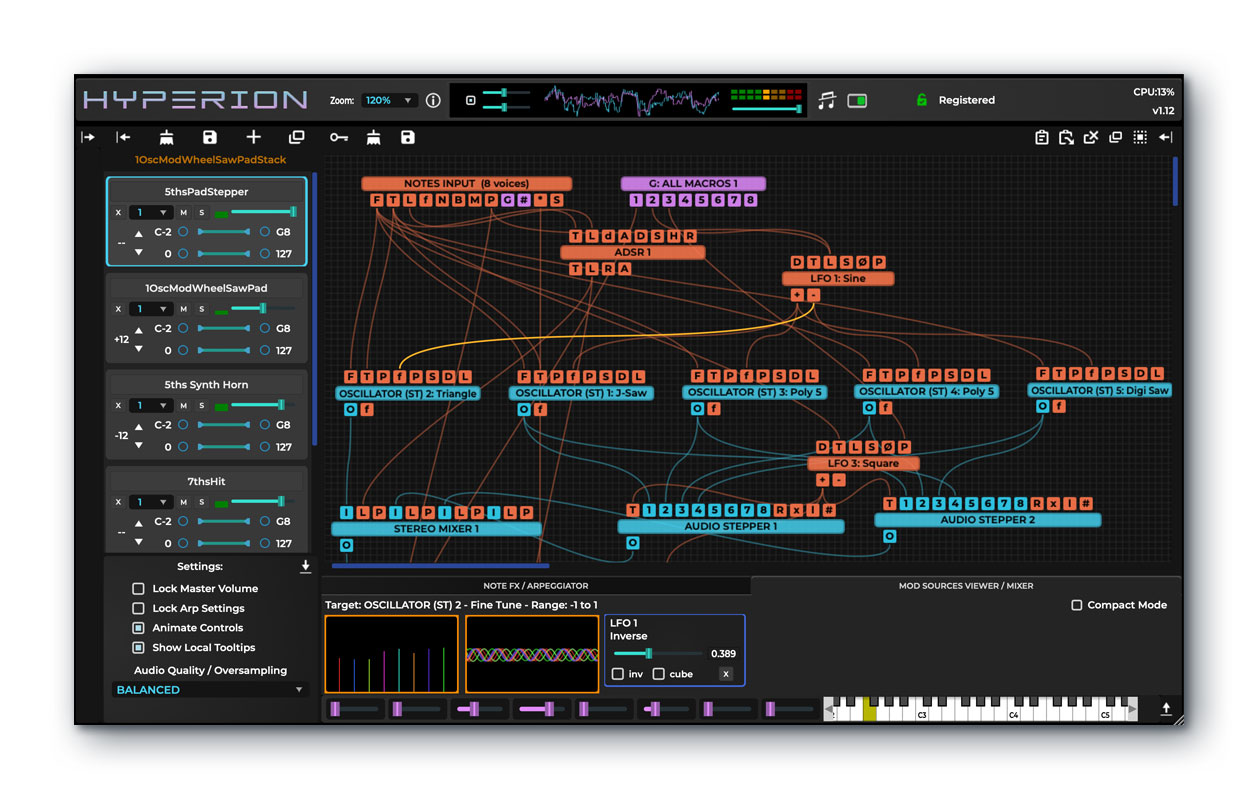The height and width of the screenshot is (790, 1258).
Task: Remove the 5thsPadStepper layer with its X
Action: pyautogui.click(x=118, y=212)
